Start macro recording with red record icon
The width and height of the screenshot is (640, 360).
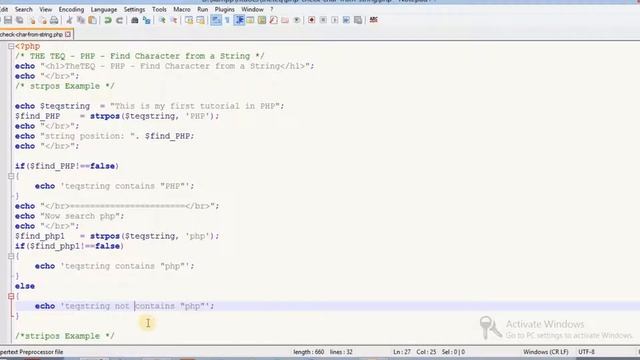[x=311, y=20]
